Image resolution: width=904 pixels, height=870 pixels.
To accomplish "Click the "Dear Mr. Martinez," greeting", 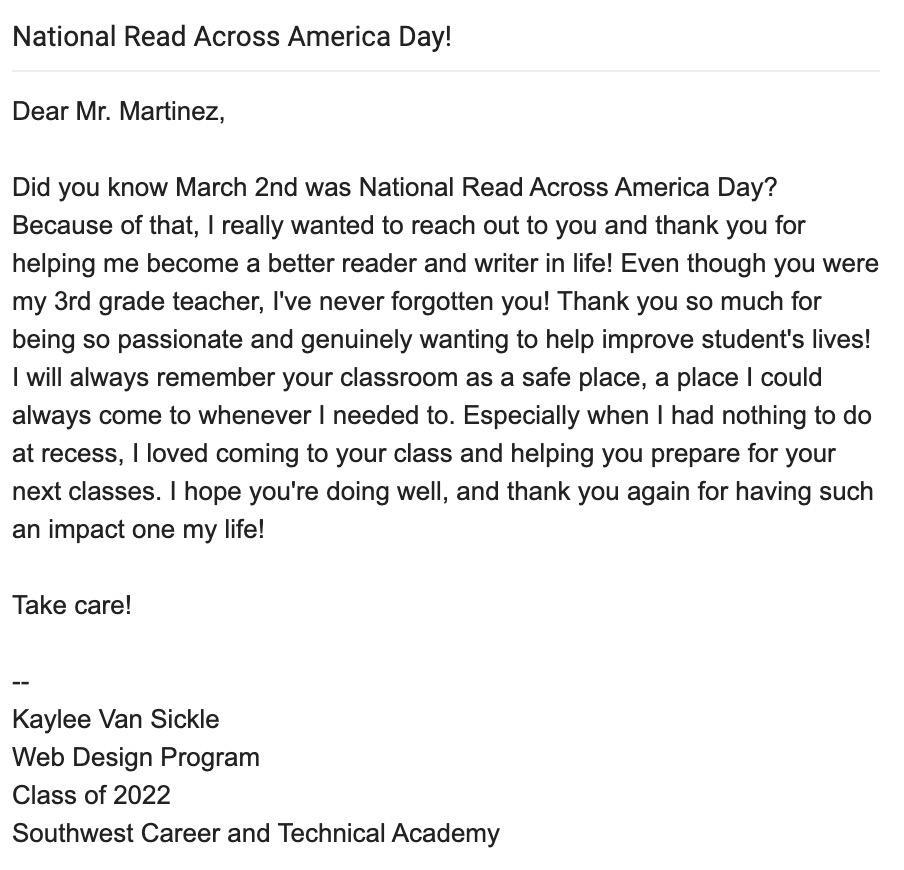I will point(118,111).
